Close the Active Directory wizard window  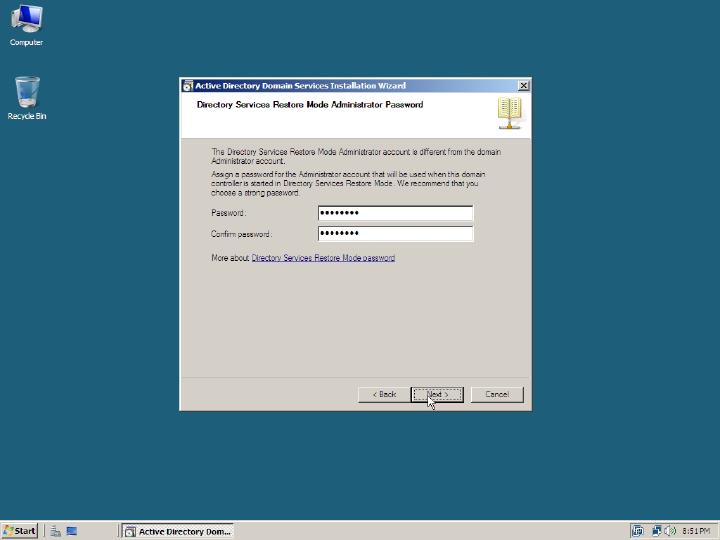pyautogui.click(x=523, y=85)
